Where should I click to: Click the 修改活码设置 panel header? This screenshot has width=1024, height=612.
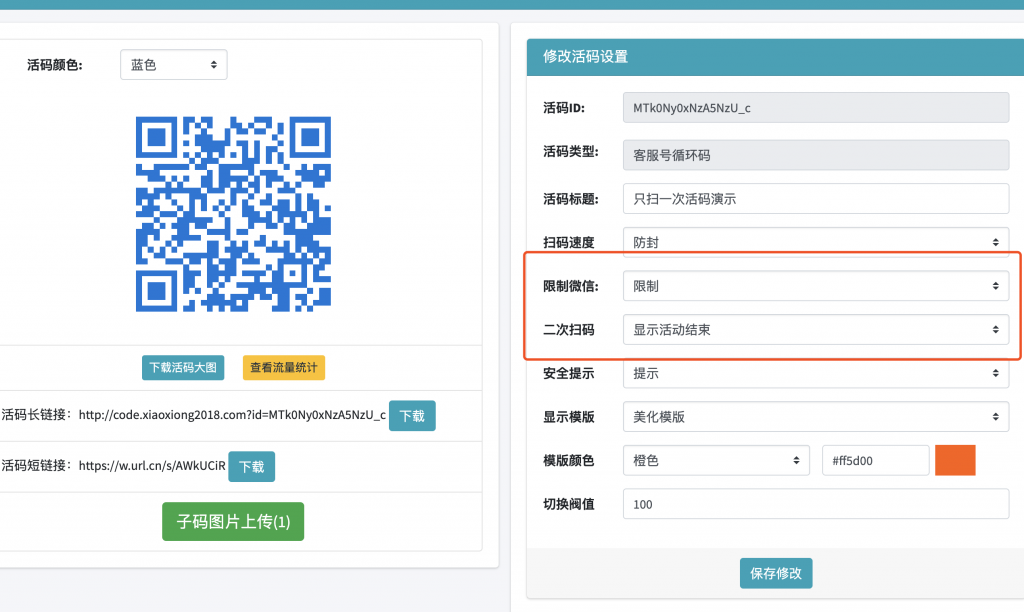775,57
